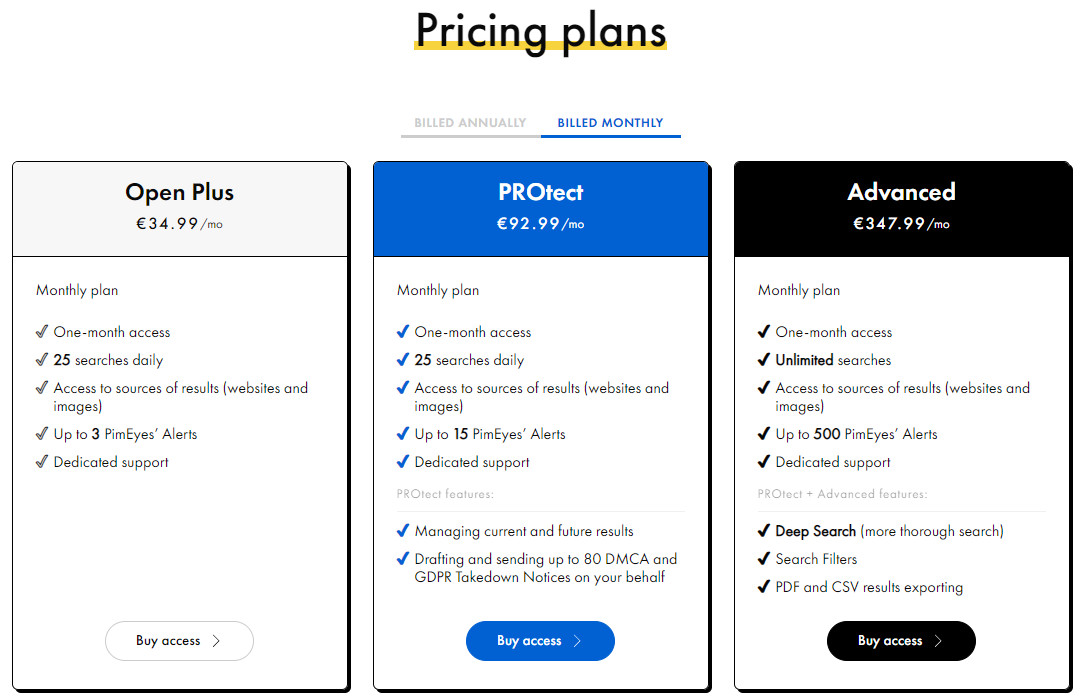Click checkmark beside Managing current and future results
1083x700 pixels.
pyautogui.click(x=403, y=531)
